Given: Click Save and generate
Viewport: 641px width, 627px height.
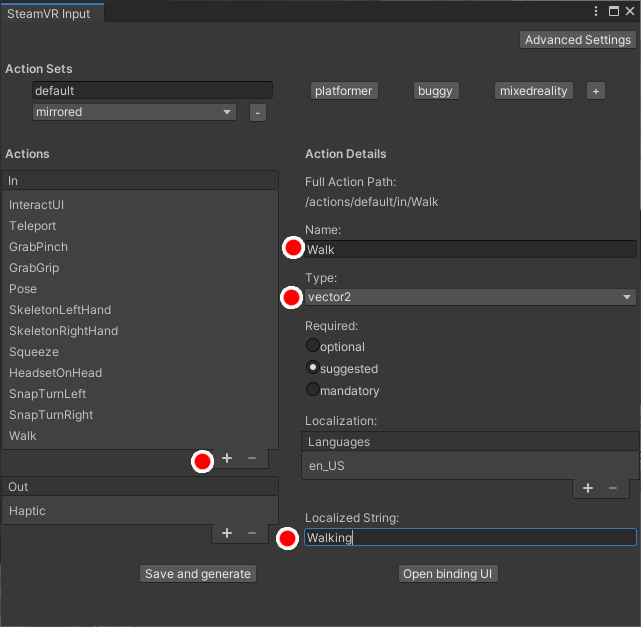Looking at the screenshot, I should click(198, 574).
